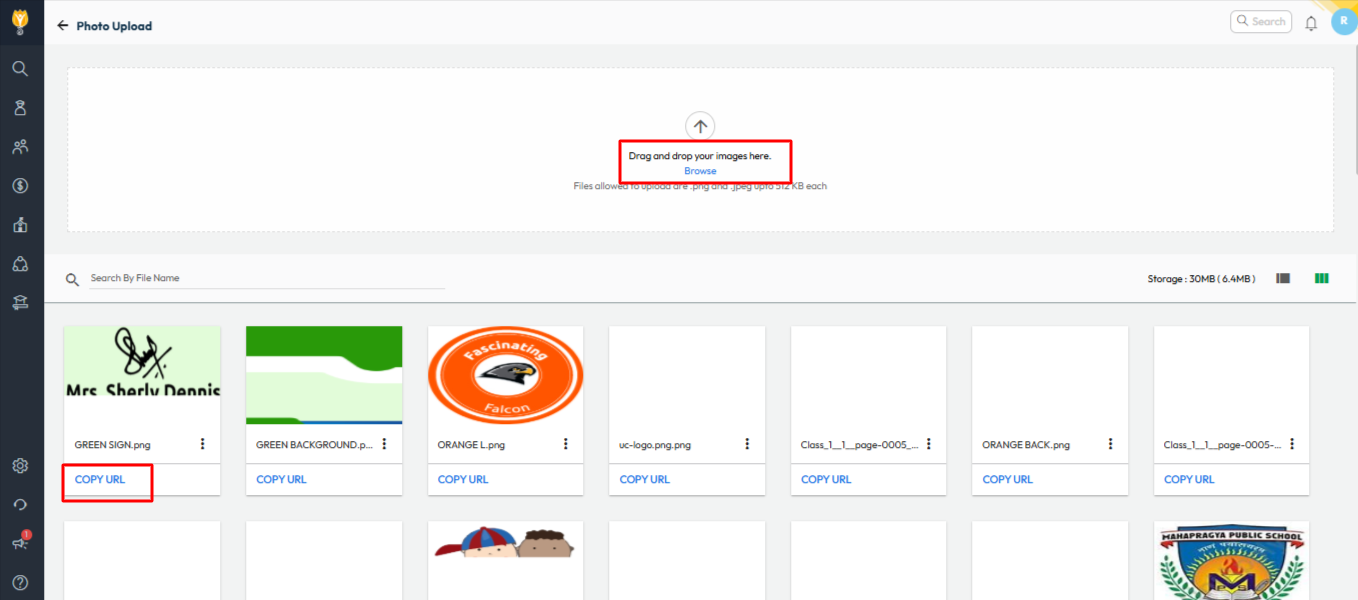Expand options for uc-logo.png.png
The width and height of the screenshot is (1358, 600).
(748, 444)
